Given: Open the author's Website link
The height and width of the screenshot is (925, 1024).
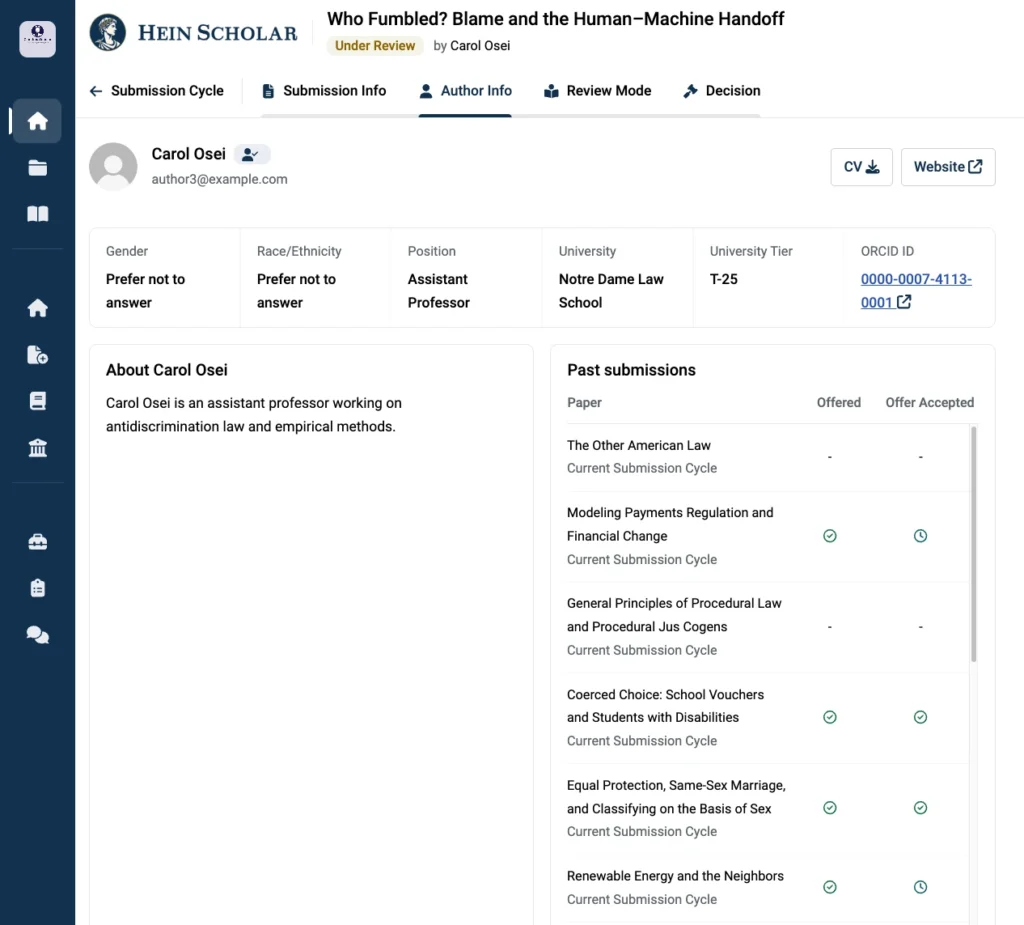Looking at the screenshot, I should (948, 167).
